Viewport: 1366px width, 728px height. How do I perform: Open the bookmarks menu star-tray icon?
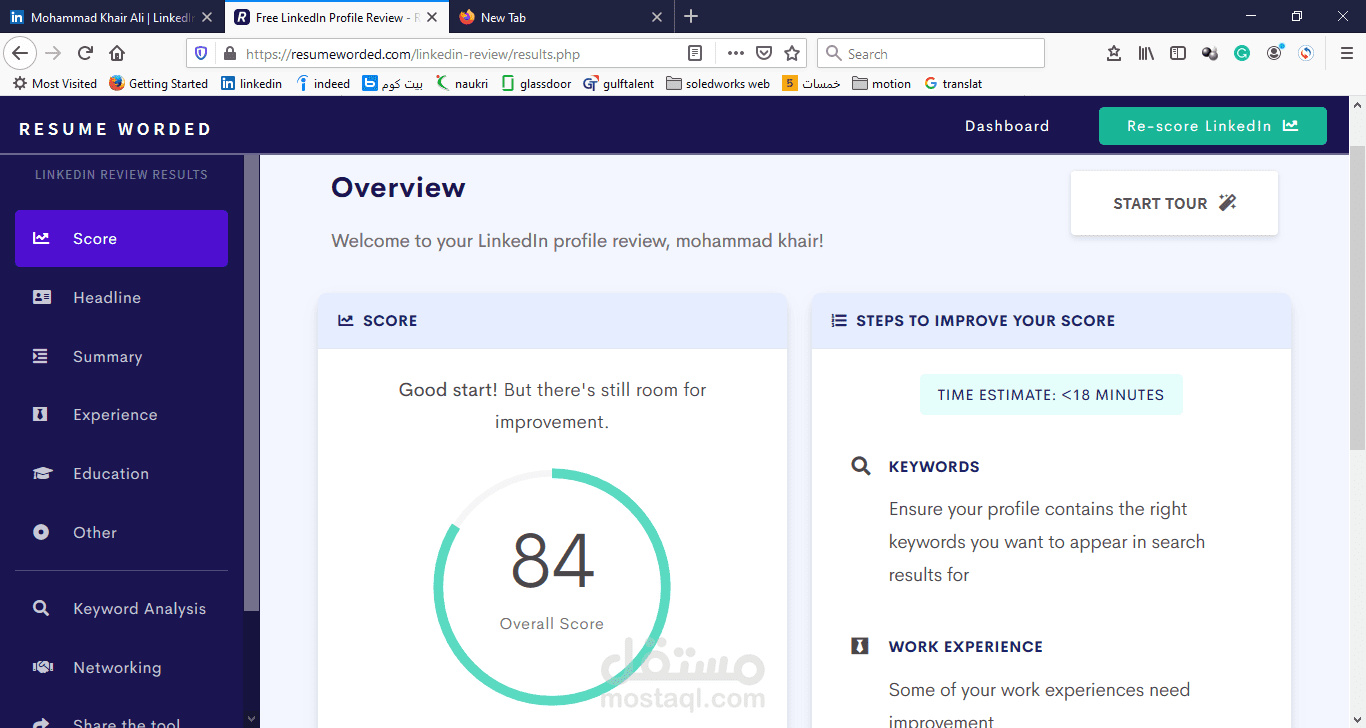[1114, 54]
